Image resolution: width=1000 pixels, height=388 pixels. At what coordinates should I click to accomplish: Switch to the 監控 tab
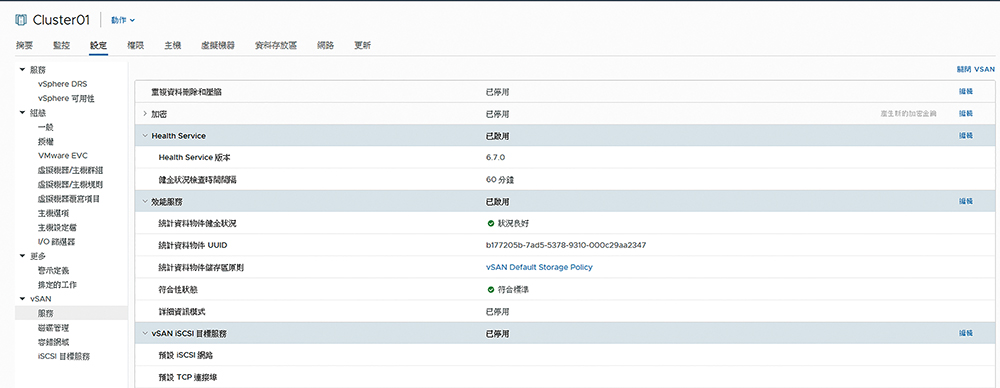point(62,45)
